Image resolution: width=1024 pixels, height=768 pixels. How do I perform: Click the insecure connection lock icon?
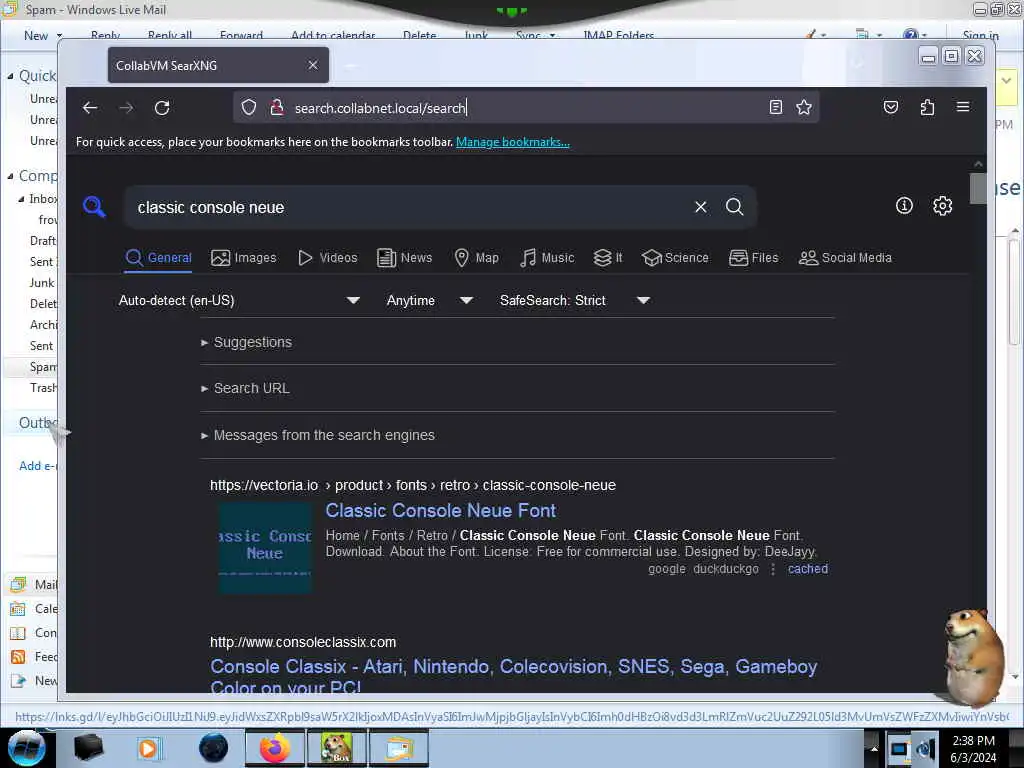click(277, 107)
